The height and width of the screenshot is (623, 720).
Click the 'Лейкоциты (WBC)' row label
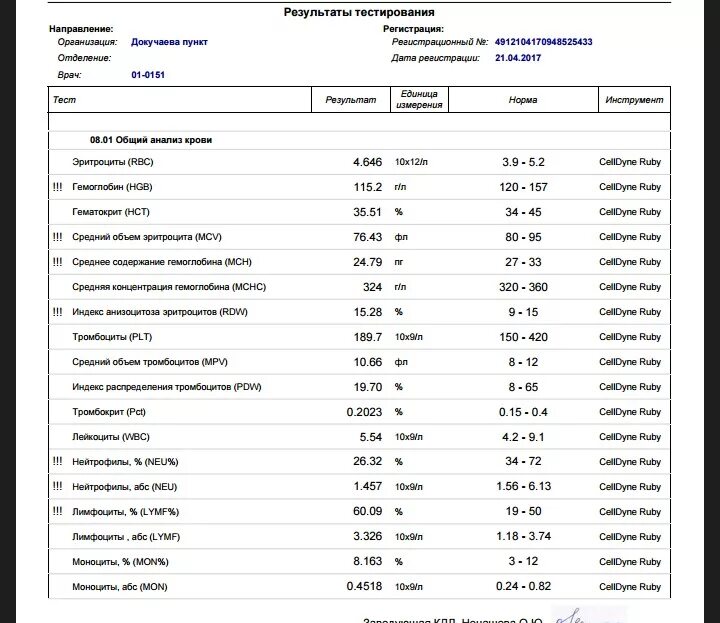coord(111,437)
